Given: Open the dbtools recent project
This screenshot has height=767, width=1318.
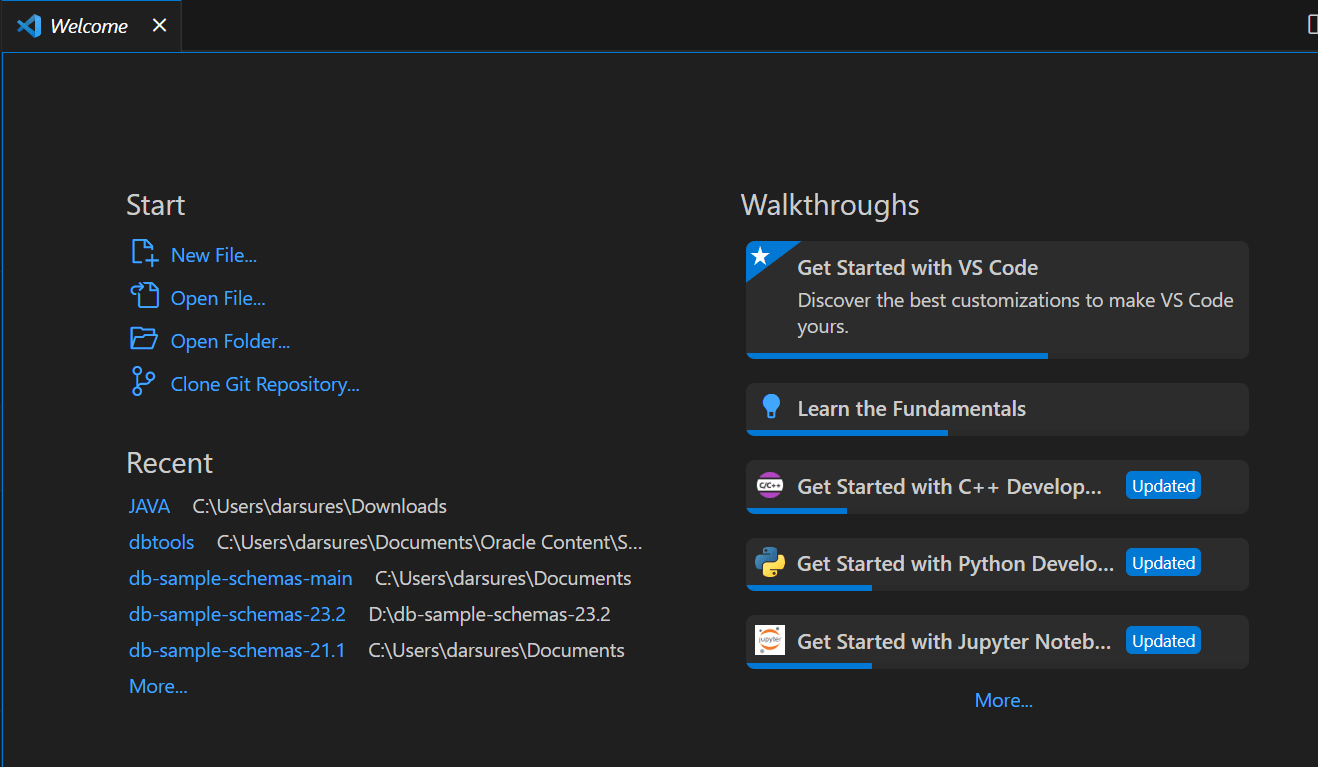Looking at the screenshot, I should click(x=161, y=541).
